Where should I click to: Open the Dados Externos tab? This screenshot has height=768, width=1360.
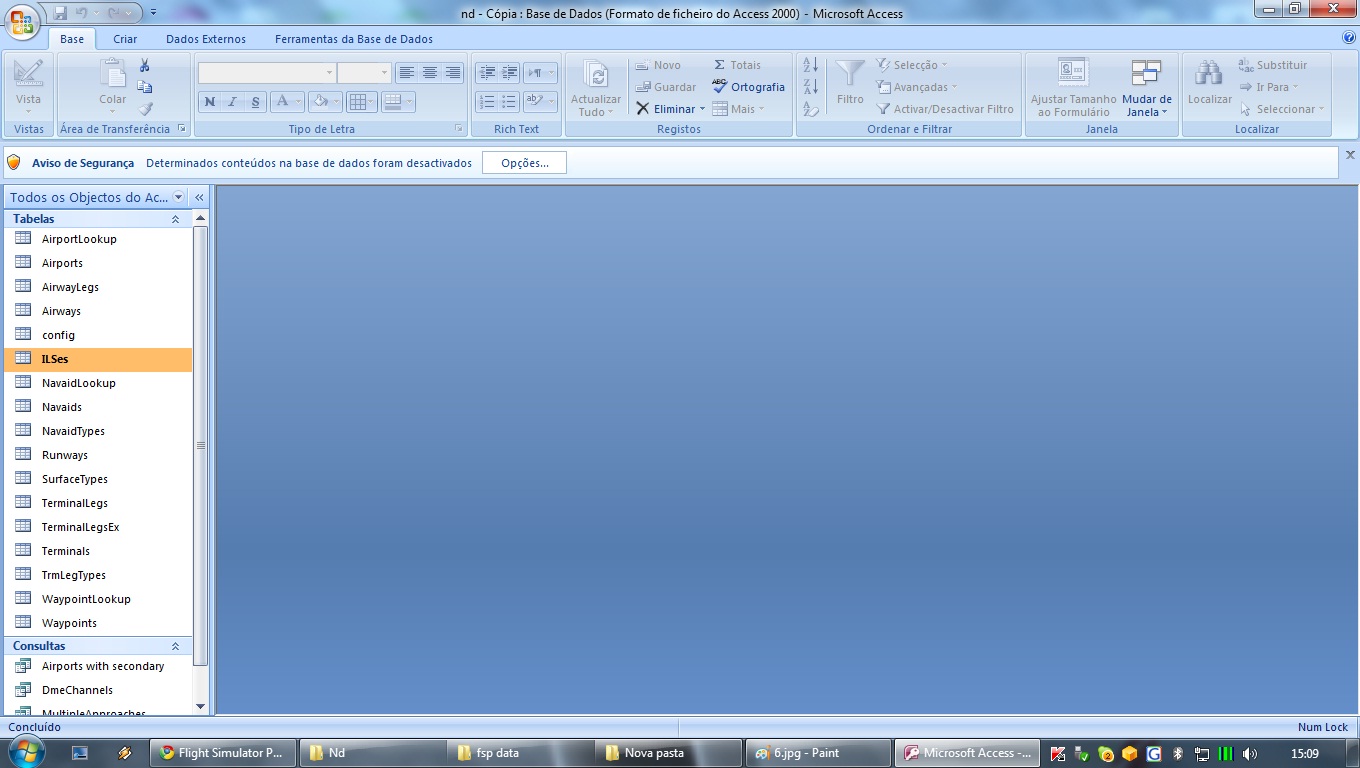[x=205, y=39]
